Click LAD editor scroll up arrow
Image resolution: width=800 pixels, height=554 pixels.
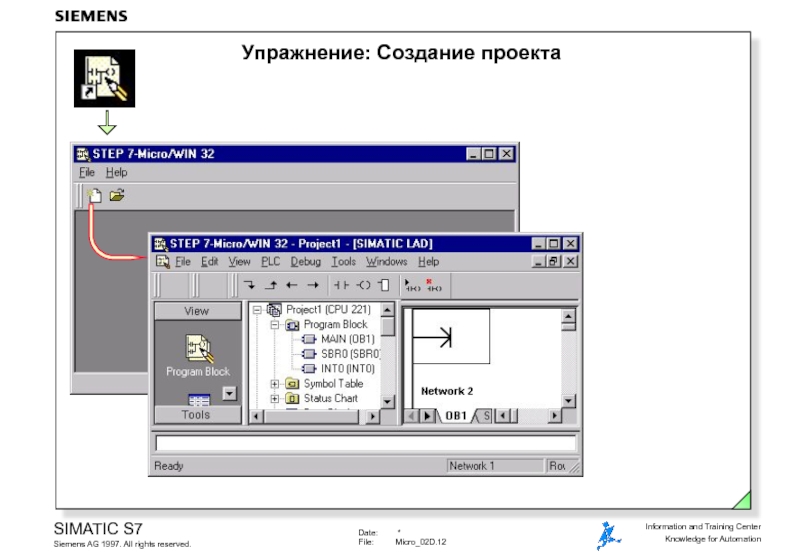(568, 315)
